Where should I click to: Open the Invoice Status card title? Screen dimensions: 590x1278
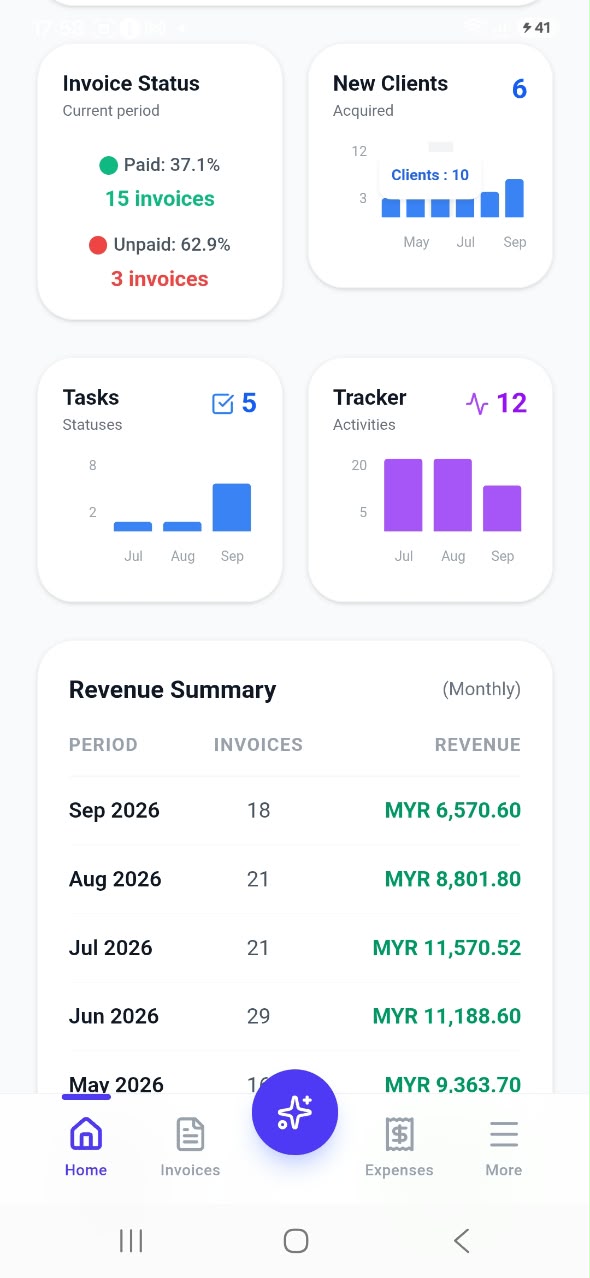click(x=131, y=84)
